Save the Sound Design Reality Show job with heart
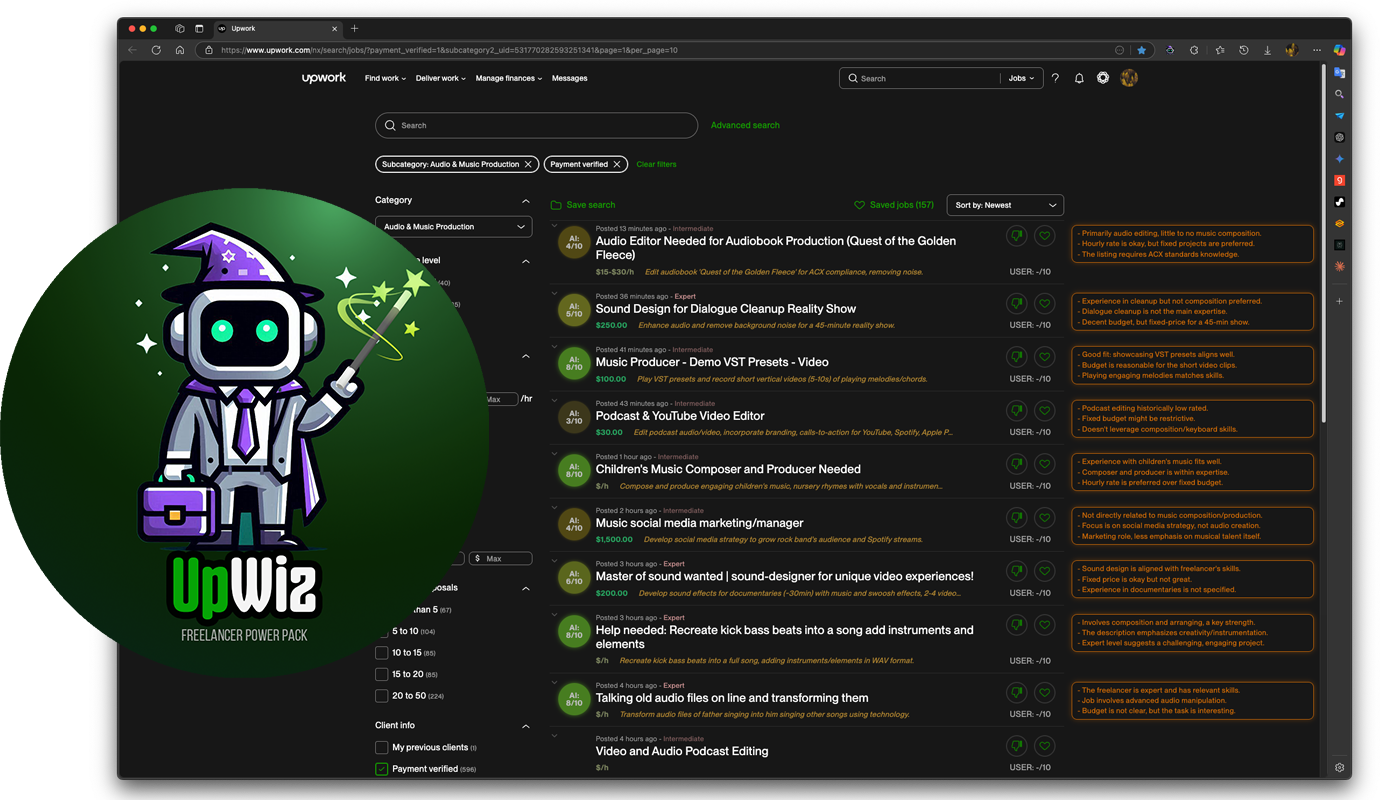1380x800 pixels. [1044, 303]
